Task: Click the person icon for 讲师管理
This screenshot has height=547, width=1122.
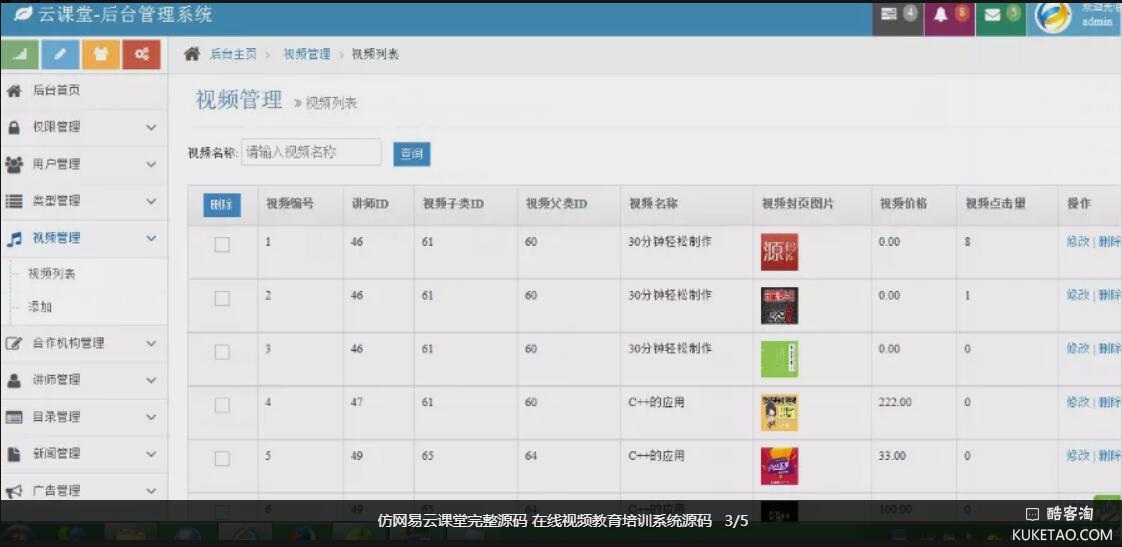Action: [x=14, y=381]
